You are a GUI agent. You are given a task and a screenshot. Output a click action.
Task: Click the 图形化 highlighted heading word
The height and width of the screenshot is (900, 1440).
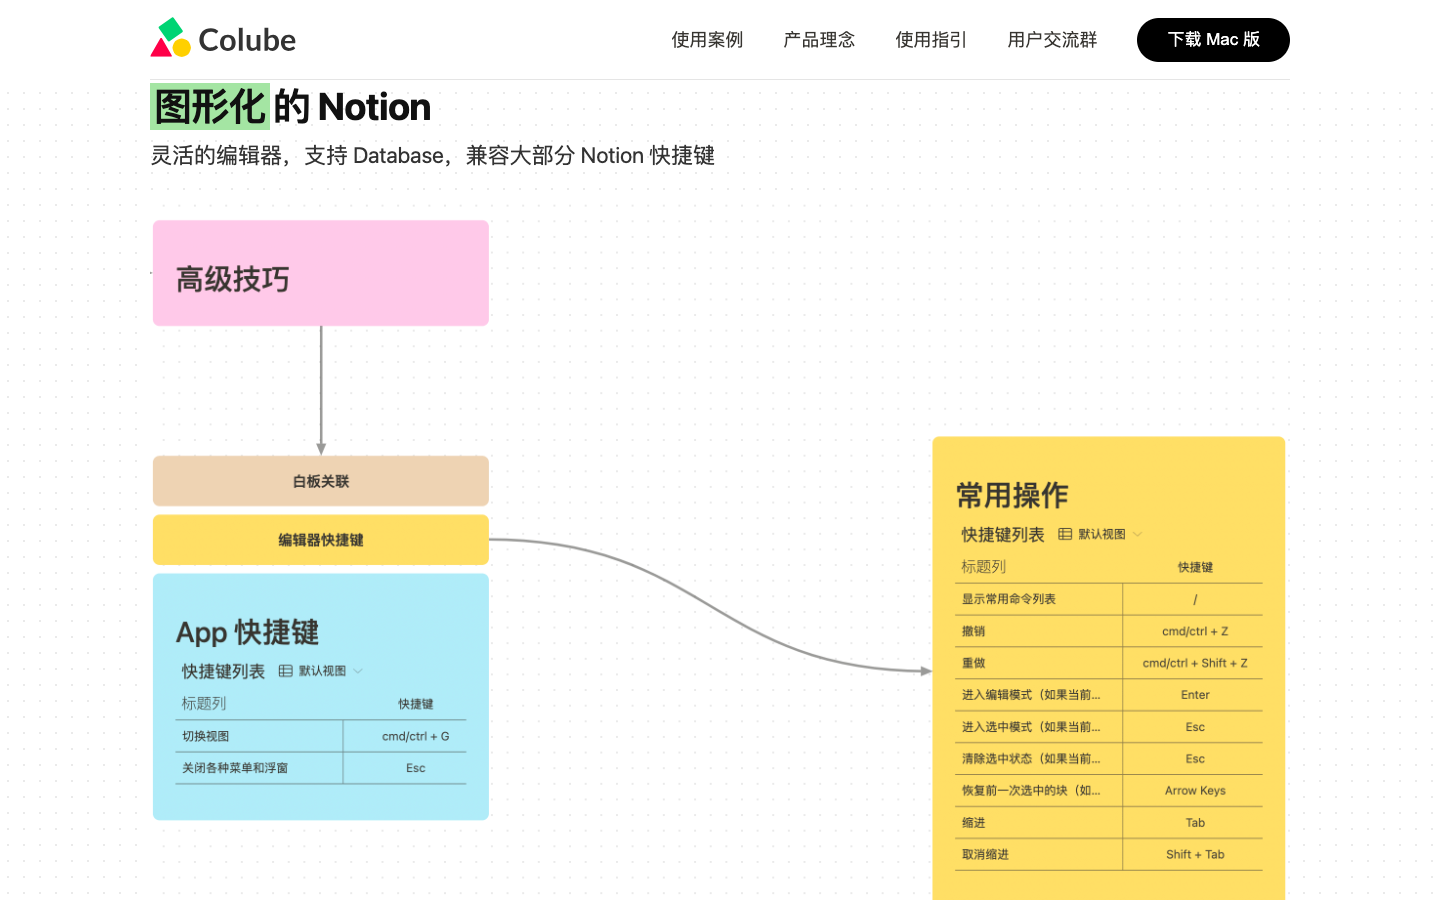(210, 107)
